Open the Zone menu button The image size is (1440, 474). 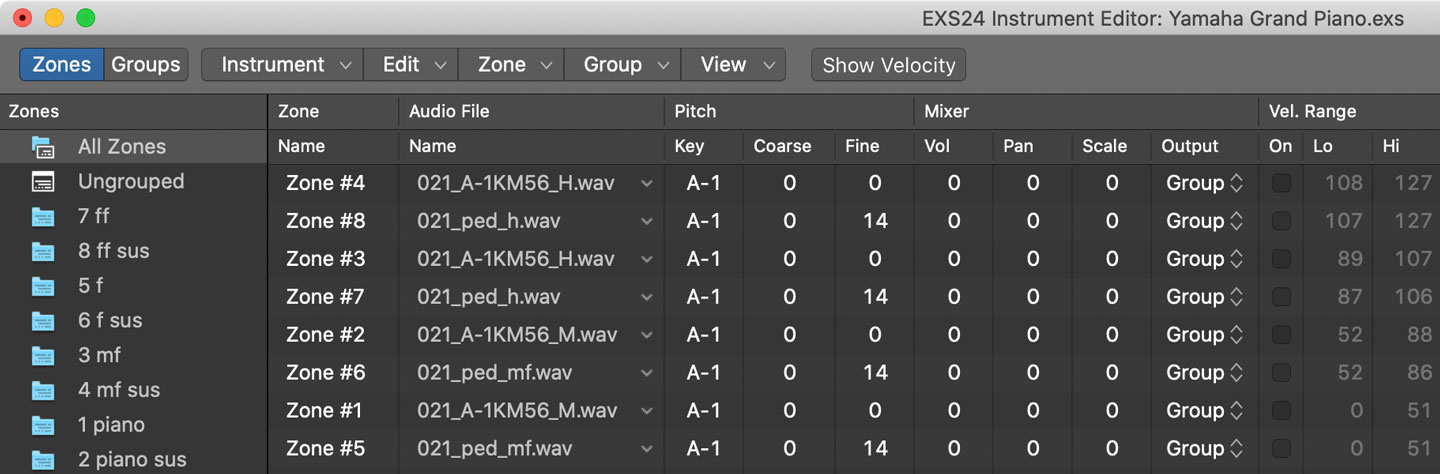click(511, 65)
